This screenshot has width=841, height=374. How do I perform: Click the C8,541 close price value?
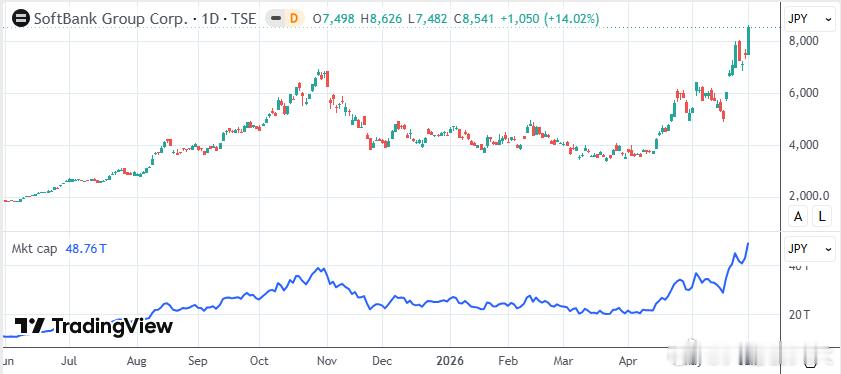tap(475, 19)
